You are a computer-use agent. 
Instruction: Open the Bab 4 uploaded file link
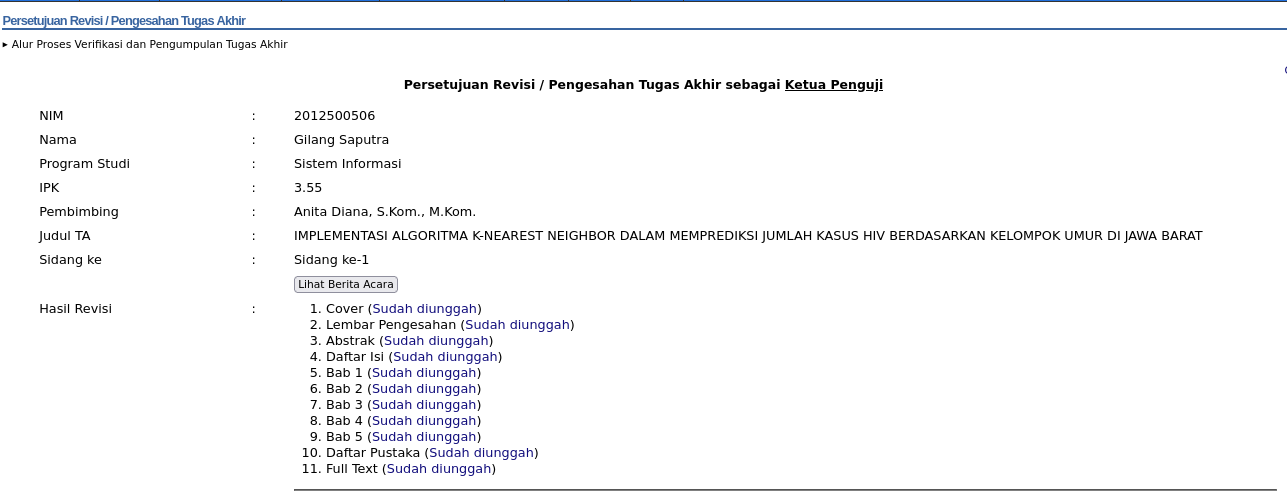point(424,421)
